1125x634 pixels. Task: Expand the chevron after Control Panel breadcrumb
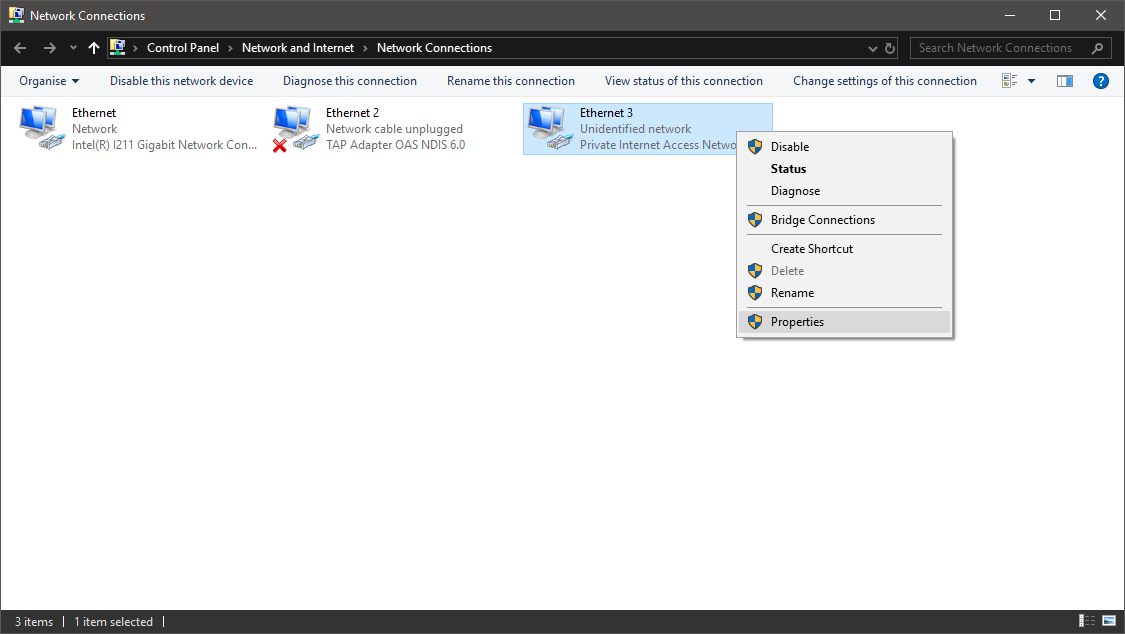pyautogui.click(x=230, y=48)
